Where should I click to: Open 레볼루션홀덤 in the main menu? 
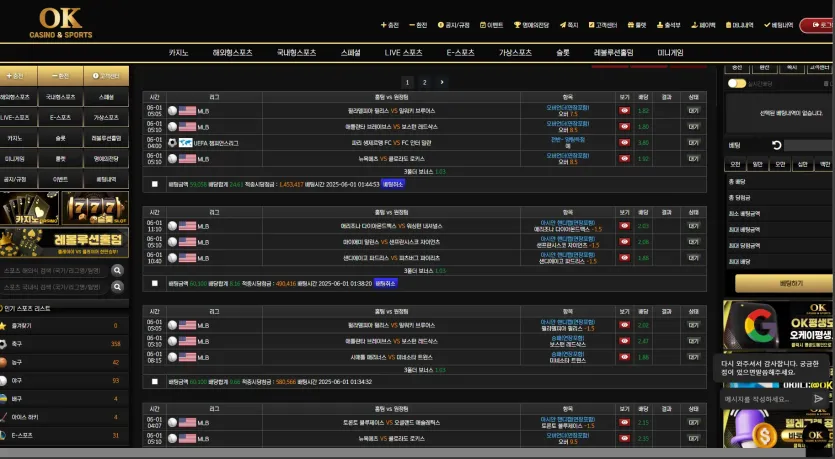[613, 53]
